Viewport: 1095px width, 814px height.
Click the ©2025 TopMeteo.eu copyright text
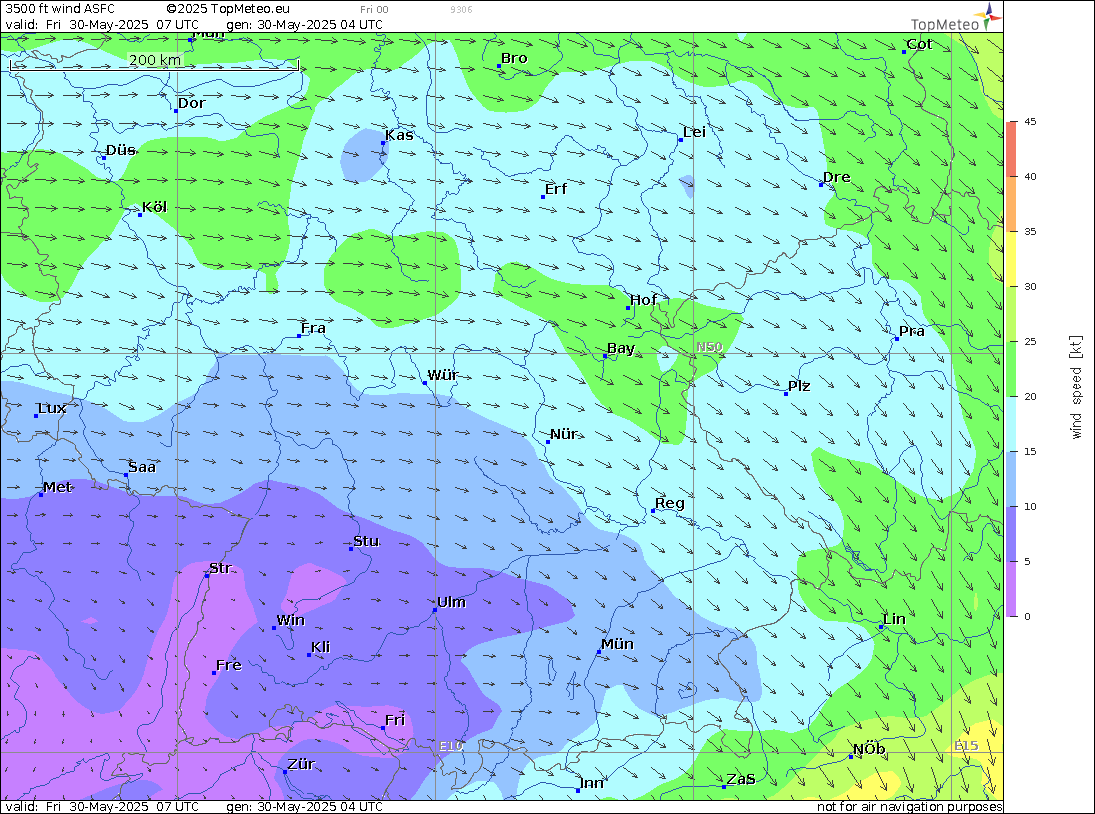(x=228, y=9)
